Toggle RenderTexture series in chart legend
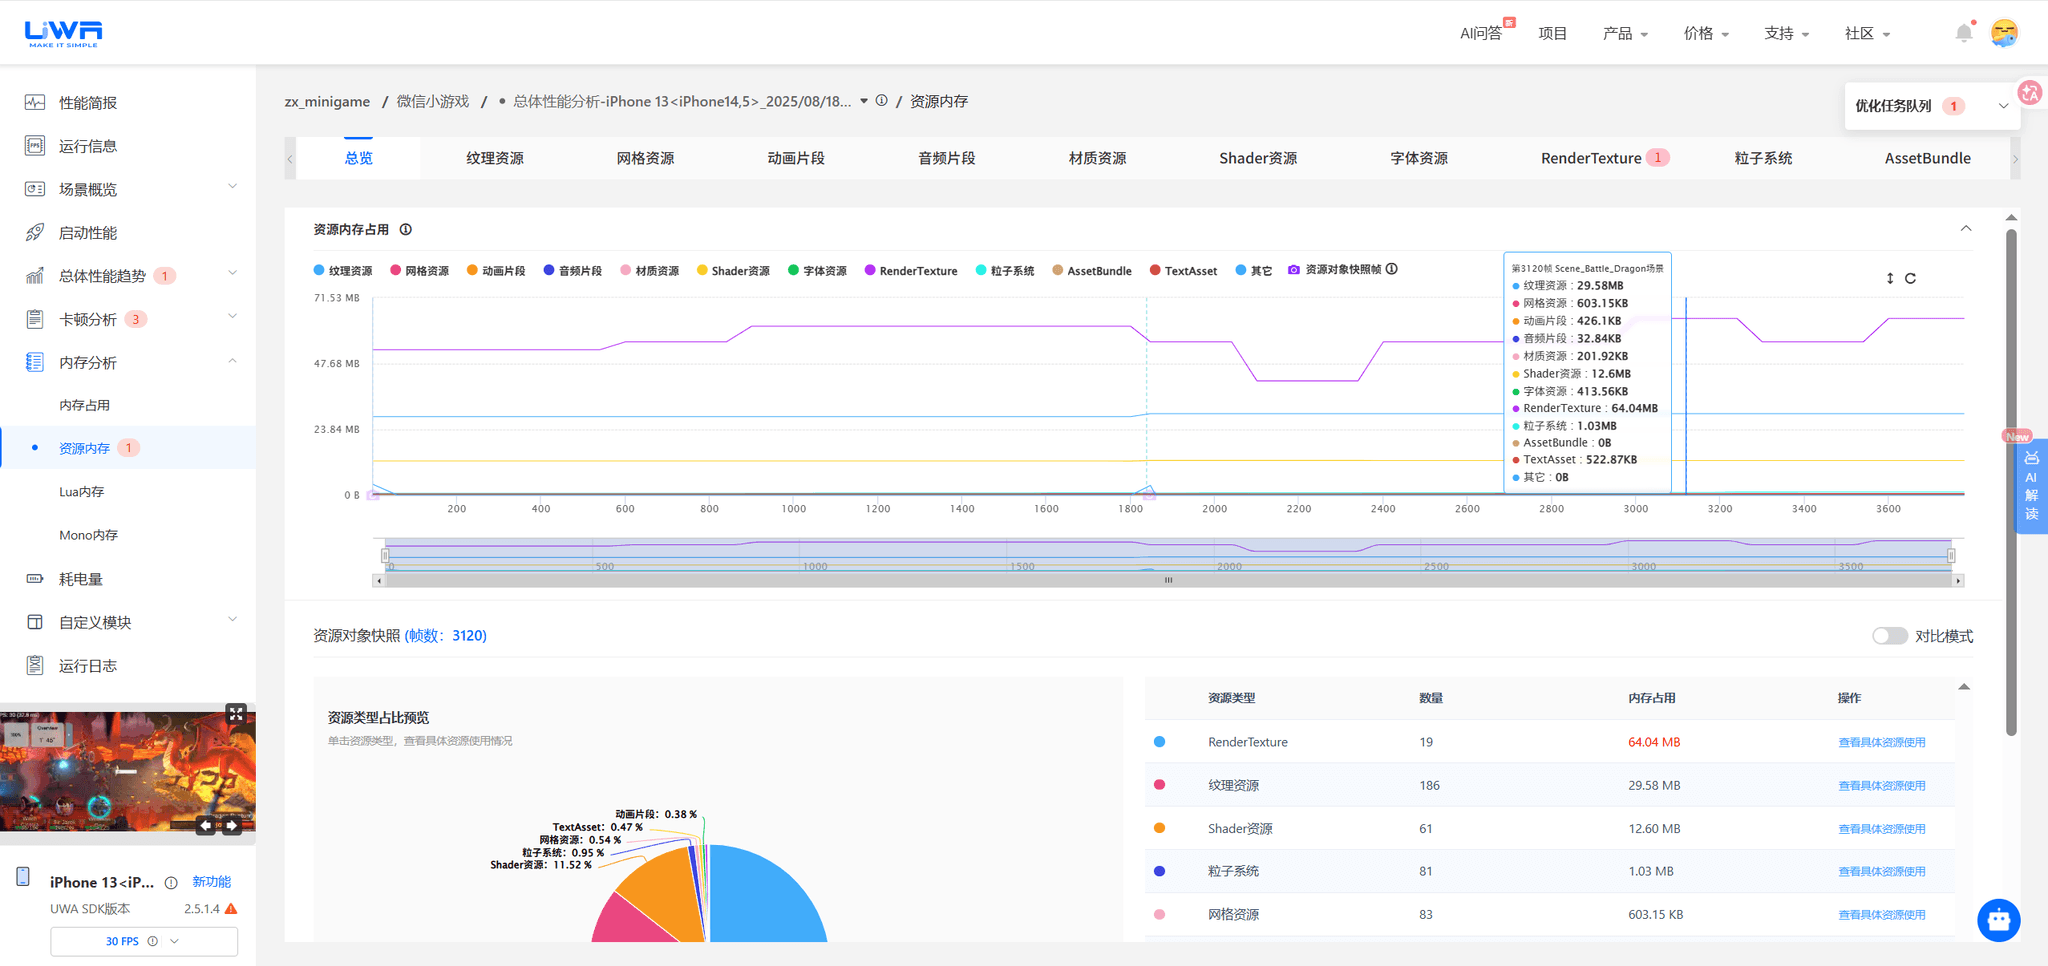The height and width of the screenshot is (966, 2048). [911, 271]
